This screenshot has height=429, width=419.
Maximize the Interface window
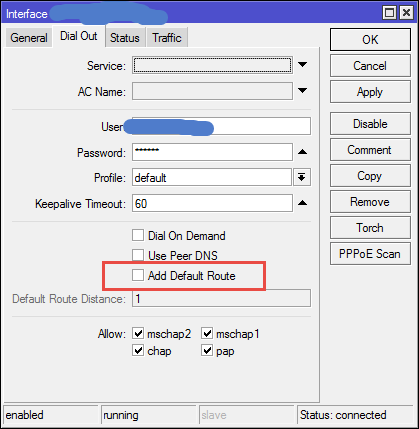(x=390, y=13)
